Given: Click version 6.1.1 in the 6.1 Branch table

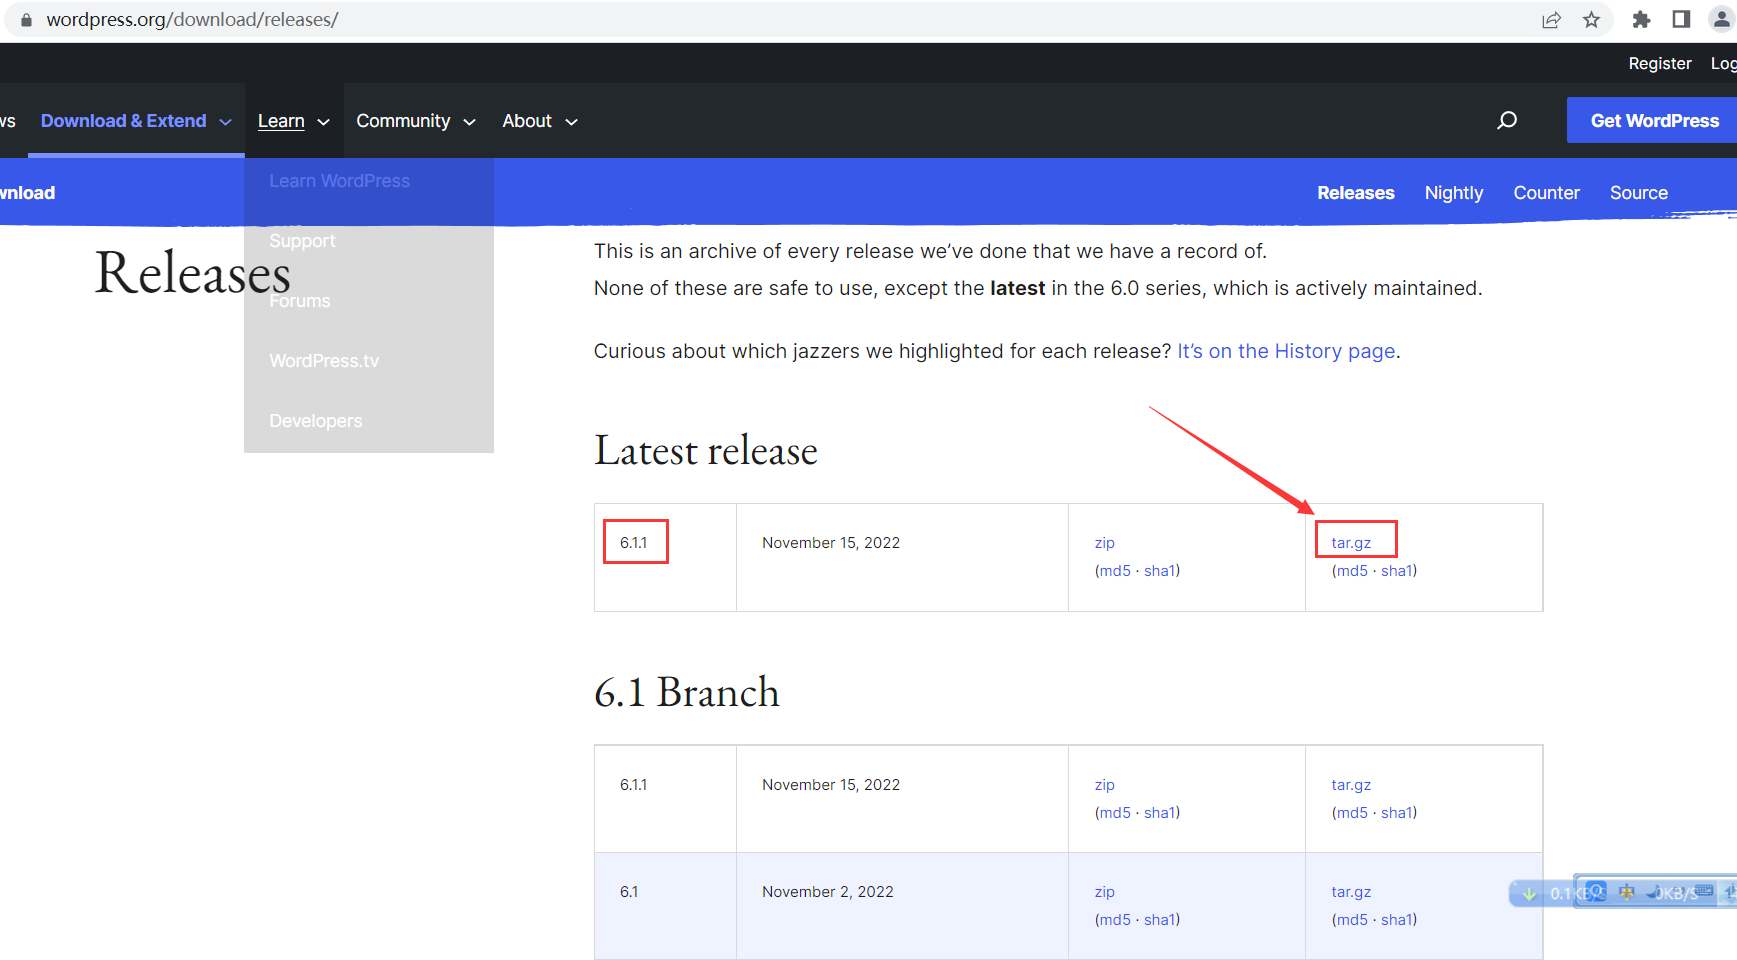Looking at the screenshot, I should [634, 785].
